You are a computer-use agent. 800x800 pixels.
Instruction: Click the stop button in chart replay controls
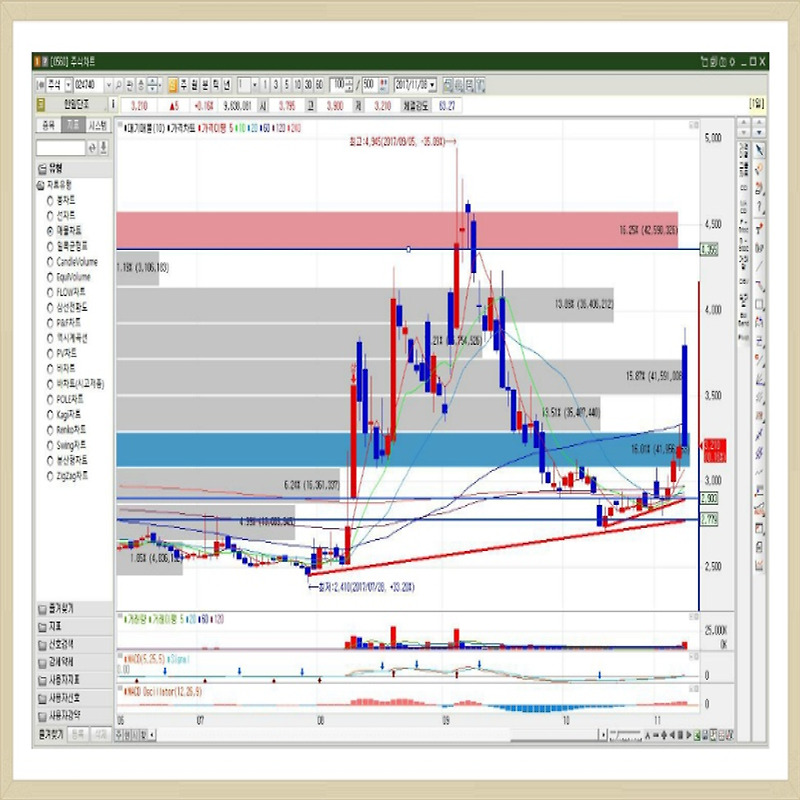point(680,735)
